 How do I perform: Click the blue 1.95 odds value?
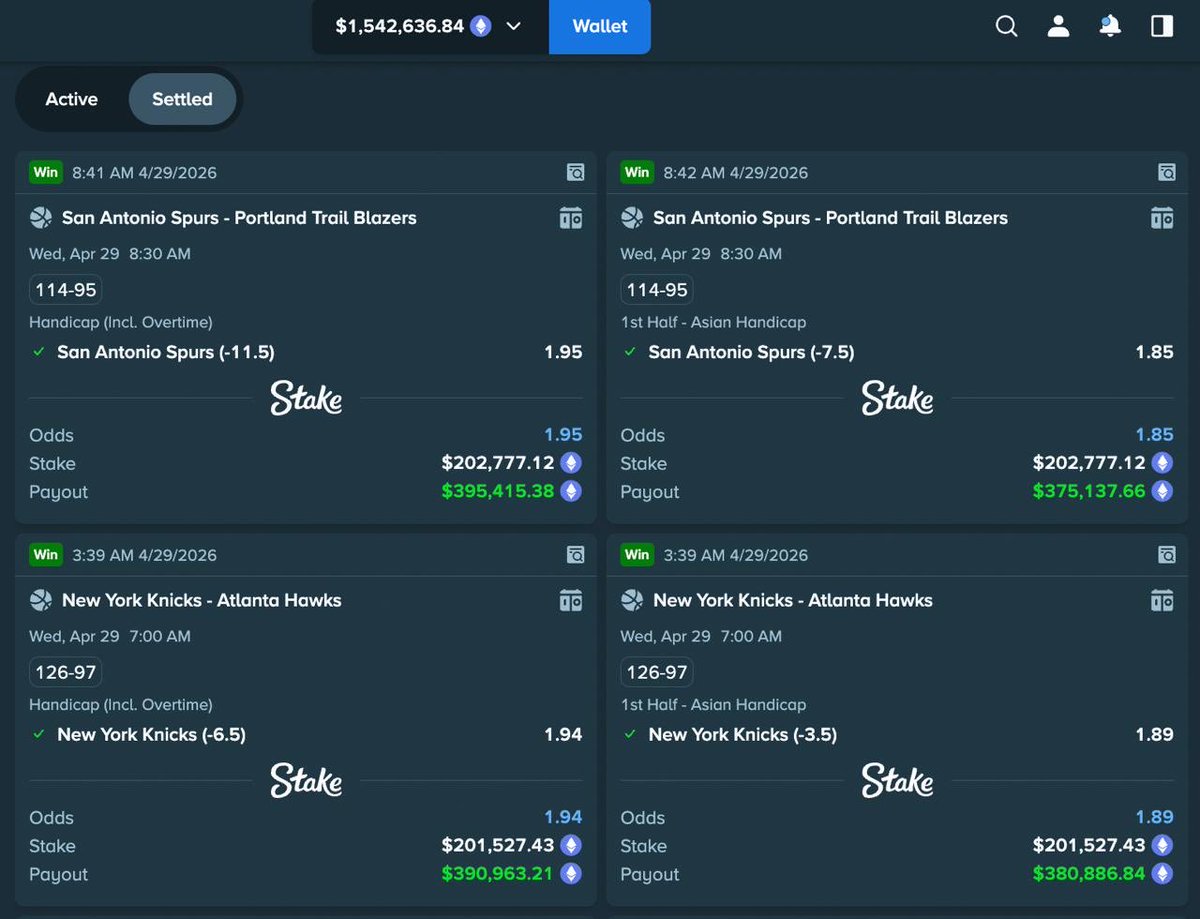click(x=563, y=435)
